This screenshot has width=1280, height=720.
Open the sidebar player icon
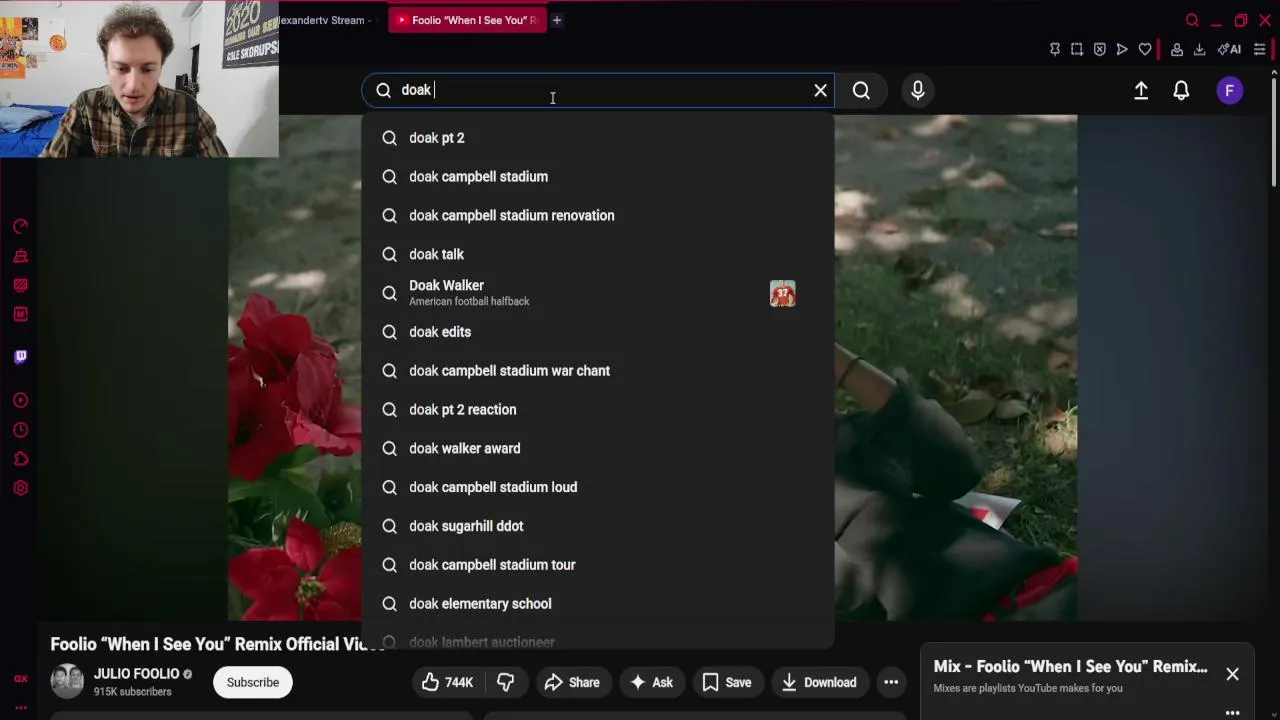pos(20,401)
